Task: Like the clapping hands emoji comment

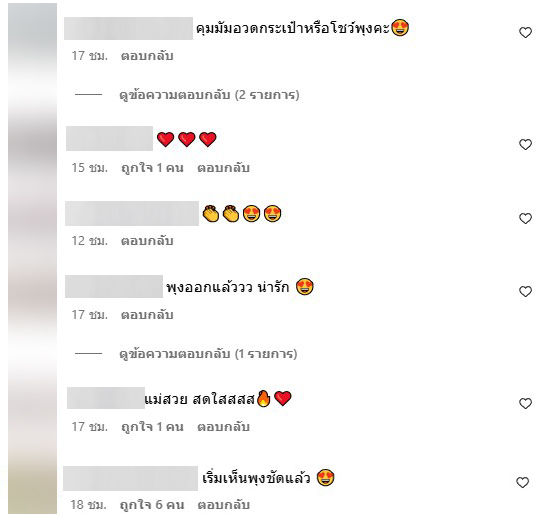Action: pos(525,218)
